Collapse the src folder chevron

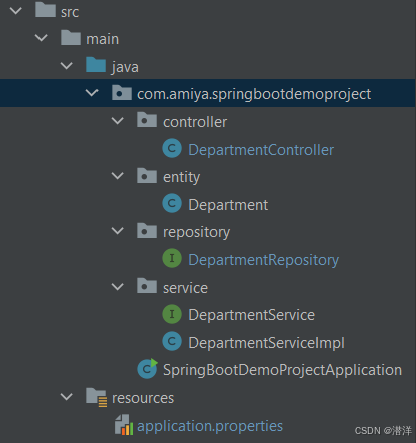[x=16, y=11]
